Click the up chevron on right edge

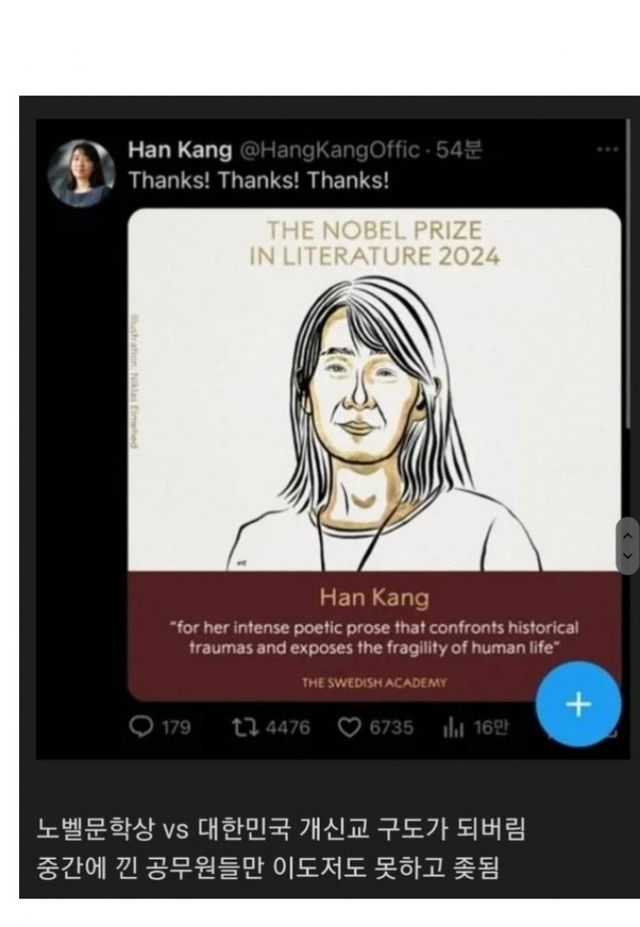coord(628,535)
